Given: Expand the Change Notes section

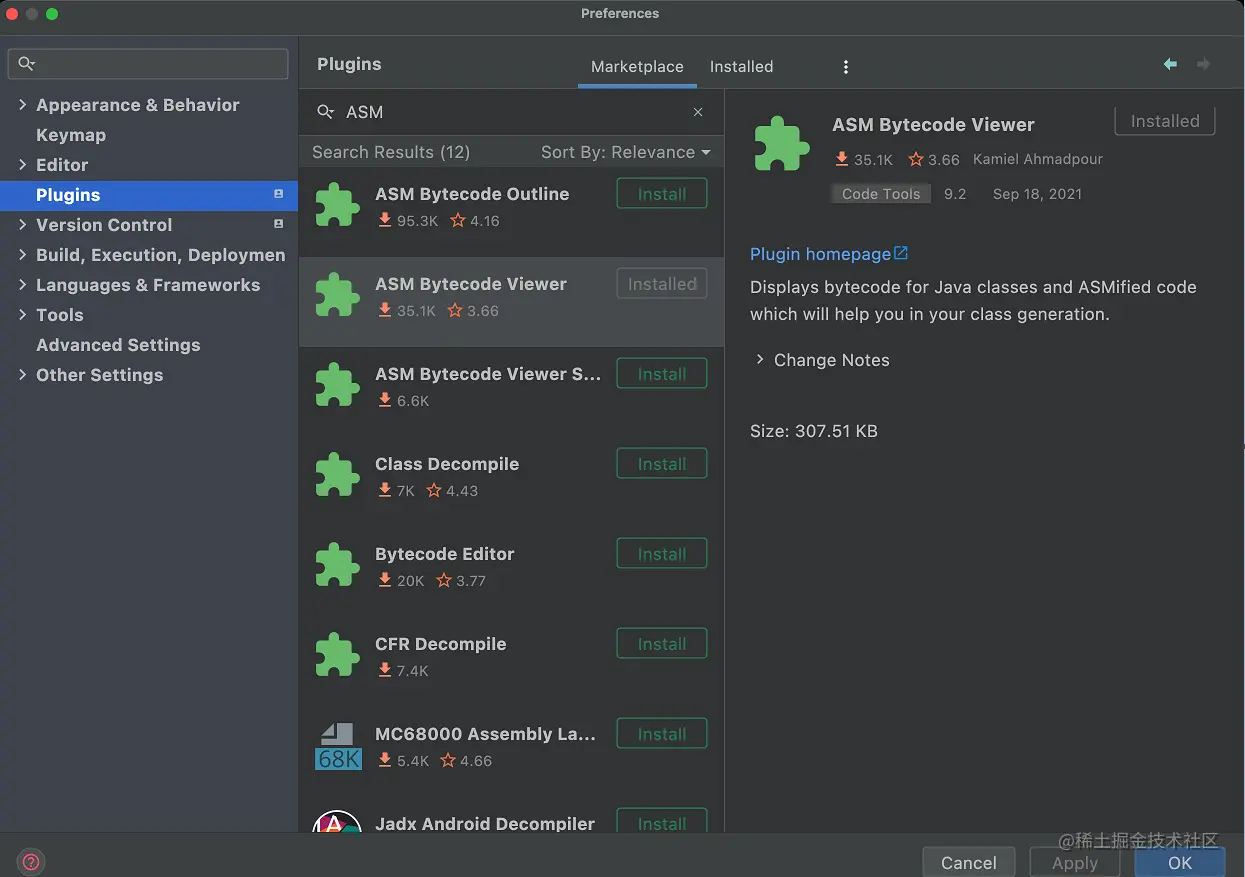Looking at the screenshot, I should point(760,360).
